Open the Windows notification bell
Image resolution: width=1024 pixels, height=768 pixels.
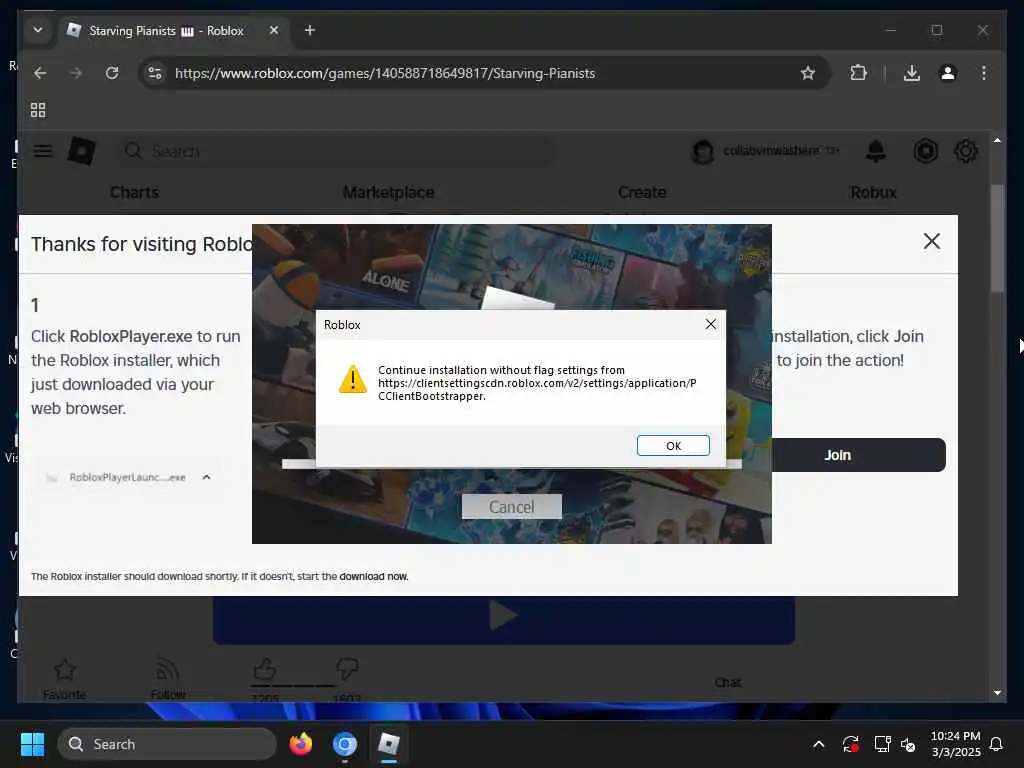coord(996,744)
